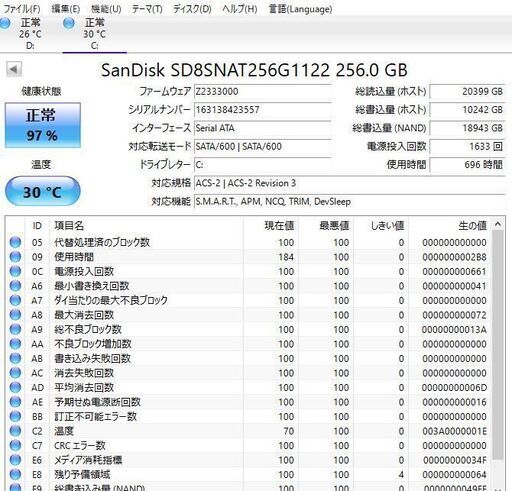Click status icon for attribute 05

pyautogui.click(x=15, y=242)
